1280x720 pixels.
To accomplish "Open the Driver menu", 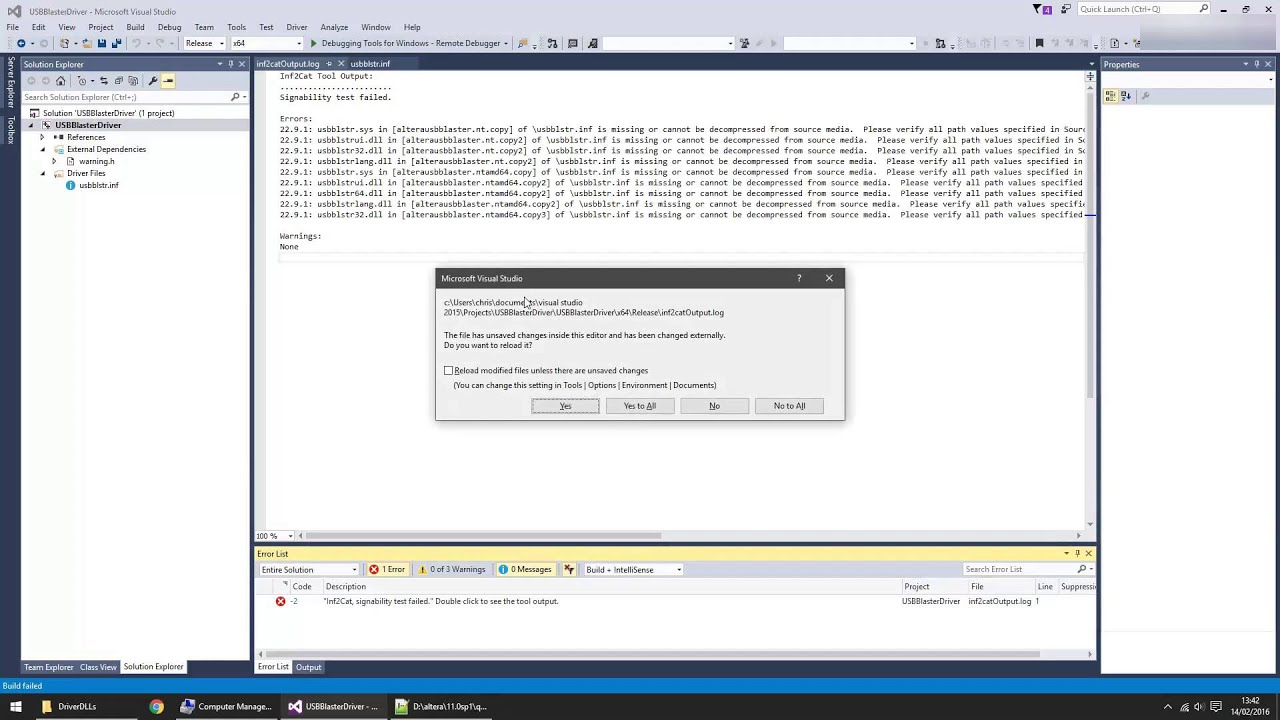I will click(297, 27).
